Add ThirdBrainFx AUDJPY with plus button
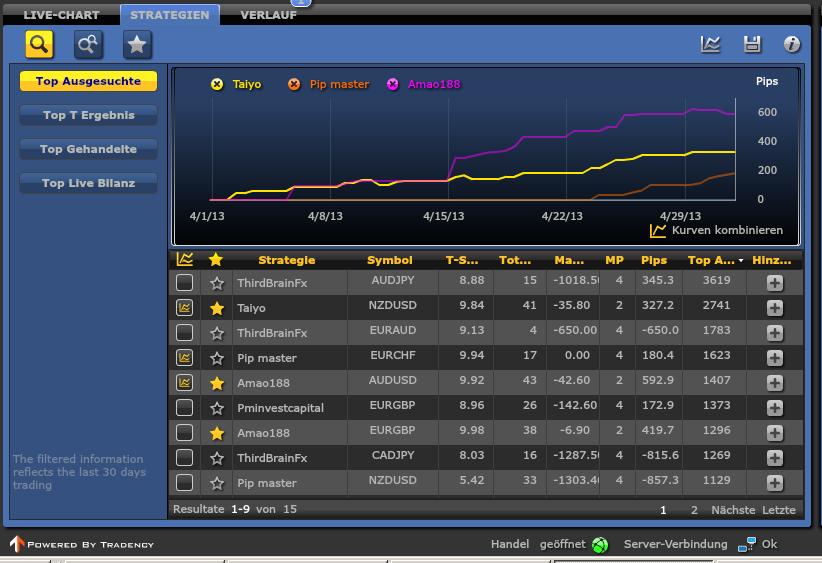This screenshot has height=563, width=822. (x=774, y=283)
